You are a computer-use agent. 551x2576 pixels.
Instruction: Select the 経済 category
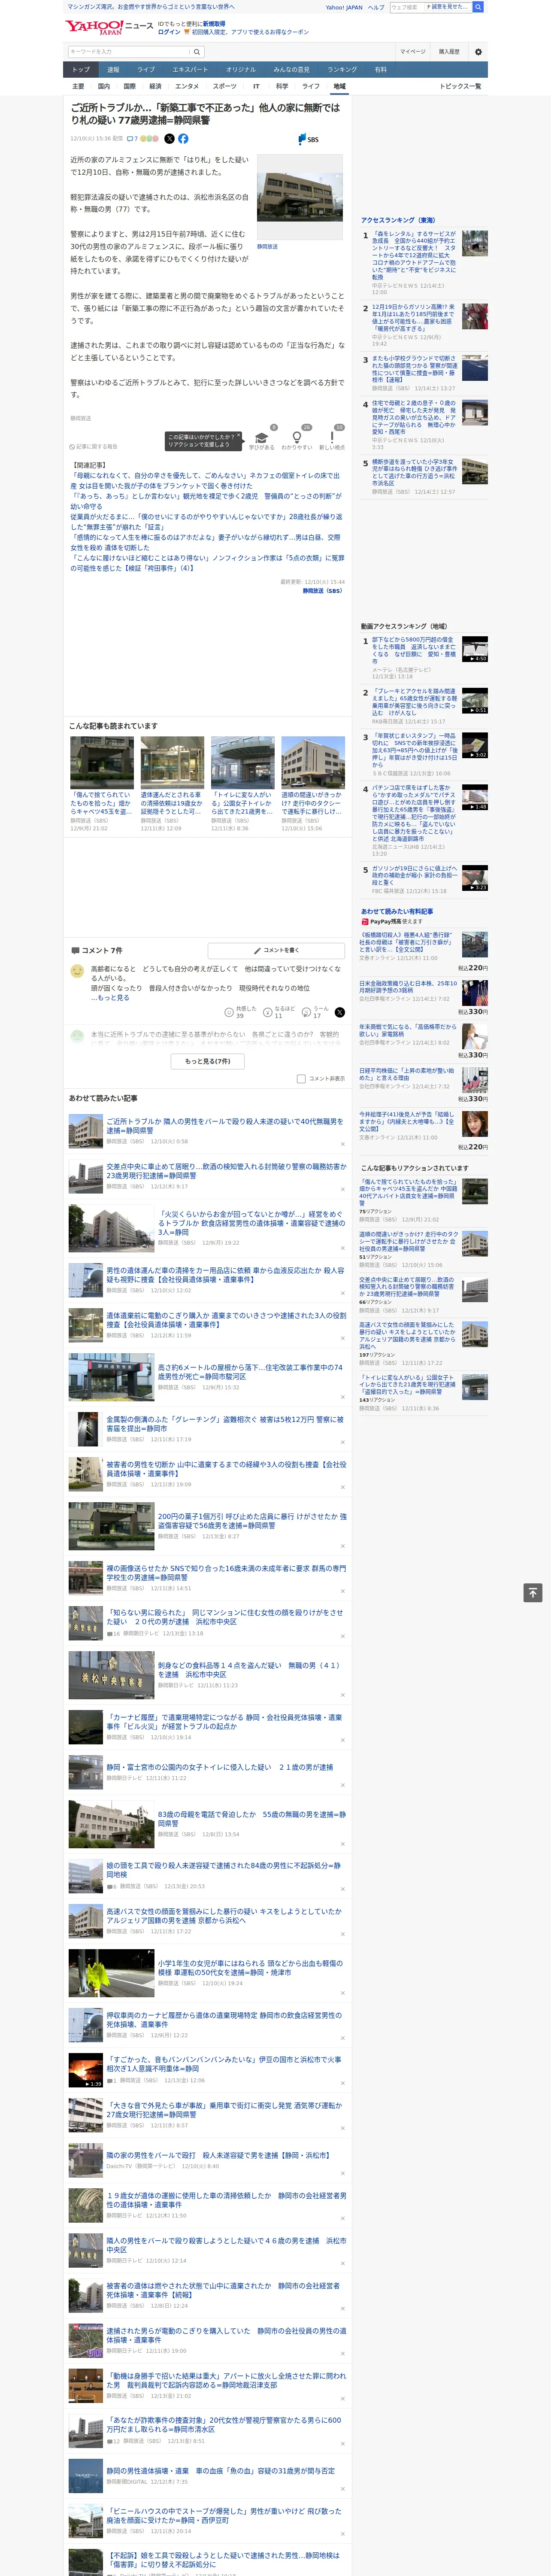[155, 86]
